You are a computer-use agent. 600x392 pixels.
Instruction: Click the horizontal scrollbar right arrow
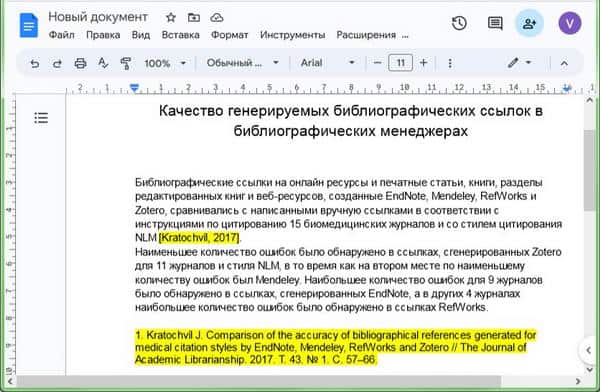578,381
